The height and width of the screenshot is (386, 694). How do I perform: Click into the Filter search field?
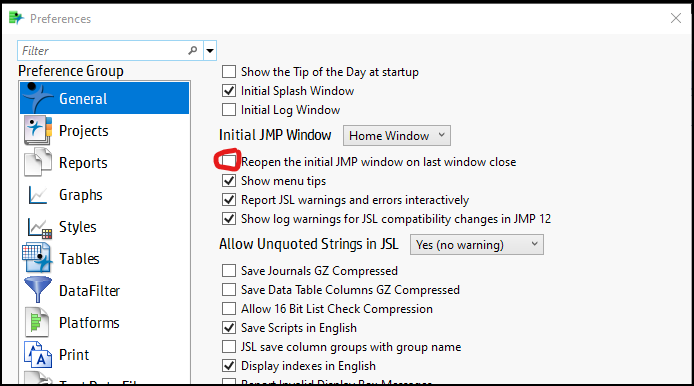tap(103, 50)
